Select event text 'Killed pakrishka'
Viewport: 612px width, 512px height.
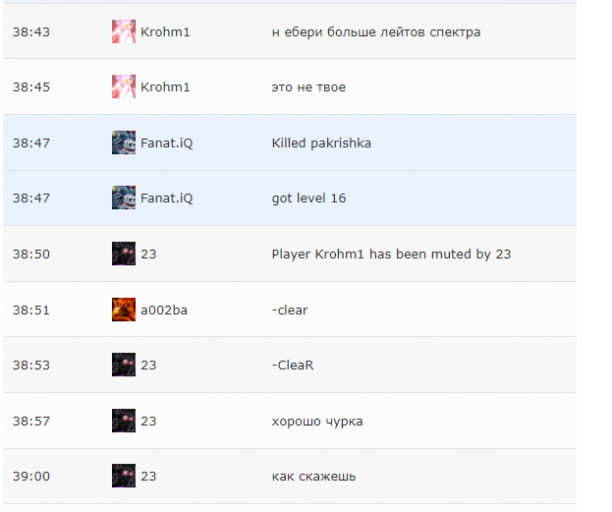[x=321, y=143]
